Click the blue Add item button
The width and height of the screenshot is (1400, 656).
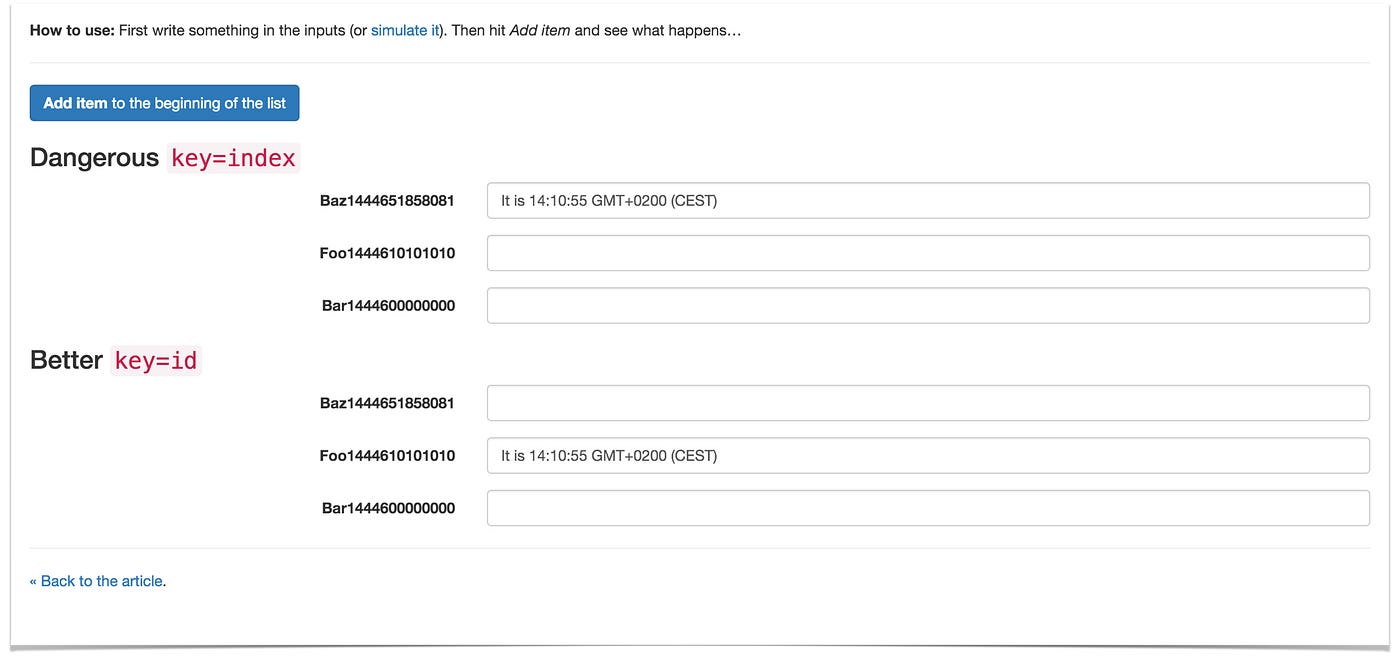[164, 103]
